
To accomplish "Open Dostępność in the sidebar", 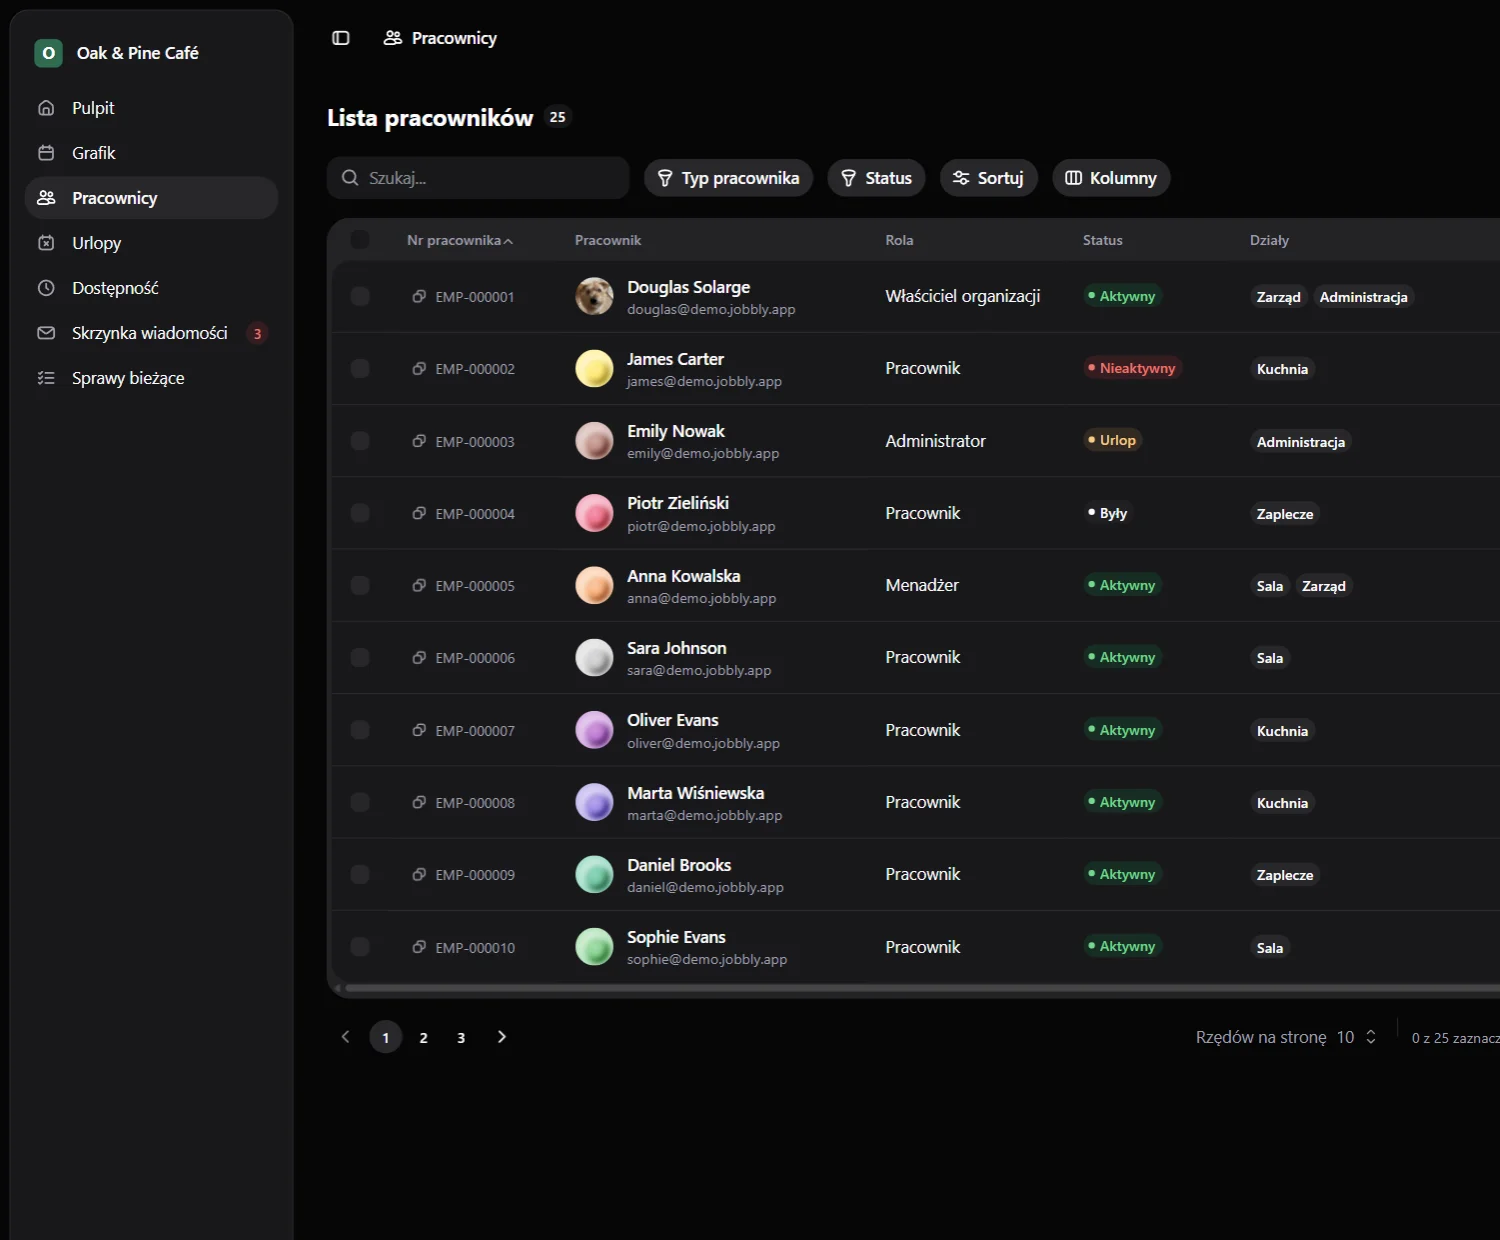I will click(x=151, y=288).
